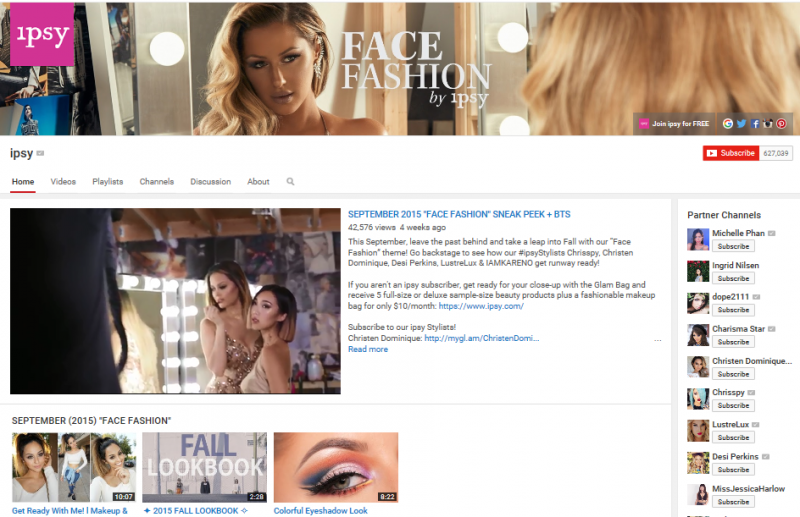800x517 pixels.
Task: Open the Pinterest icon in banner
Action: coord(781,124)
